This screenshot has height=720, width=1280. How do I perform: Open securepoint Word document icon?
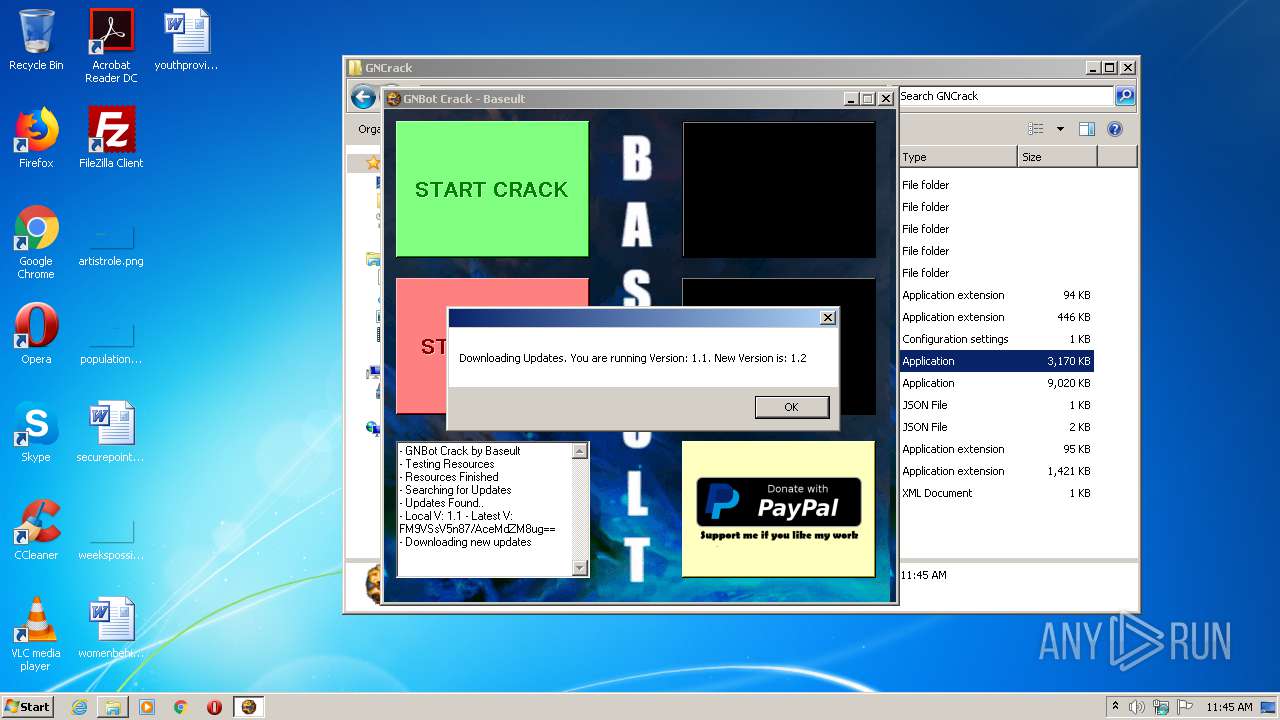pos(111,432)
